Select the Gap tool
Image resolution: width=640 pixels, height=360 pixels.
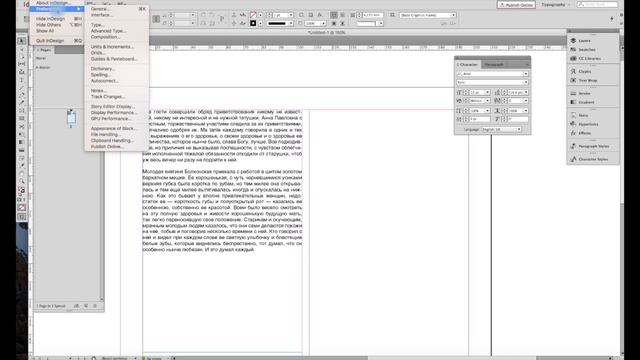pos(22,64)
